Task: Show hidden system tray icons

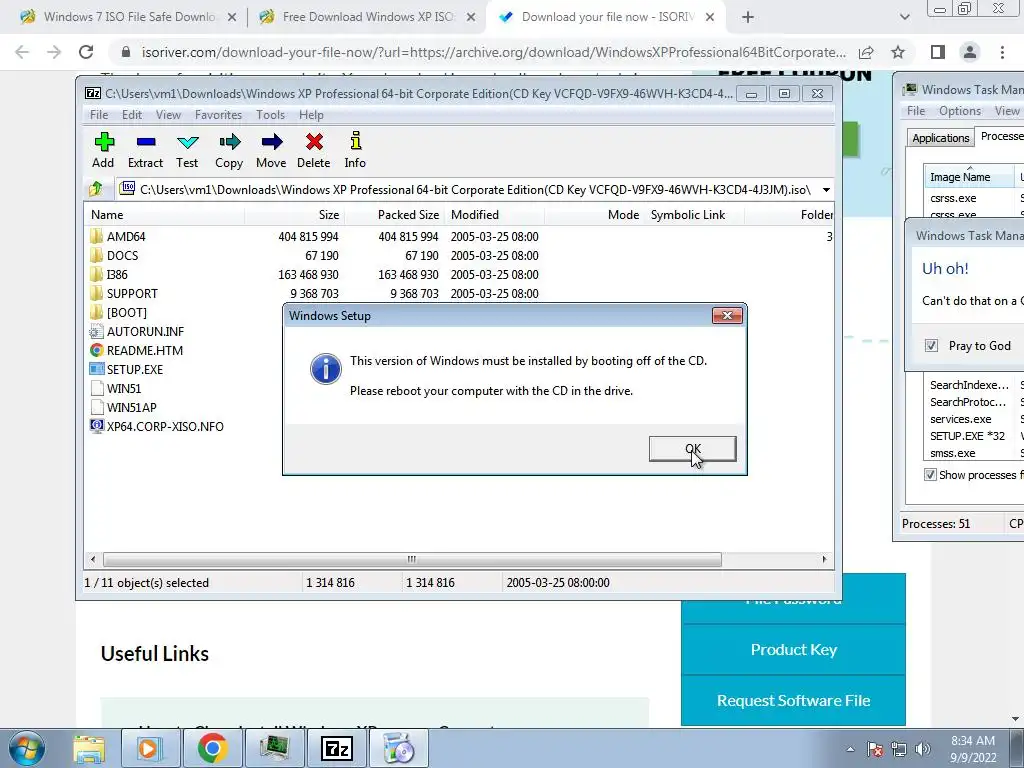Action: point(850,749)
